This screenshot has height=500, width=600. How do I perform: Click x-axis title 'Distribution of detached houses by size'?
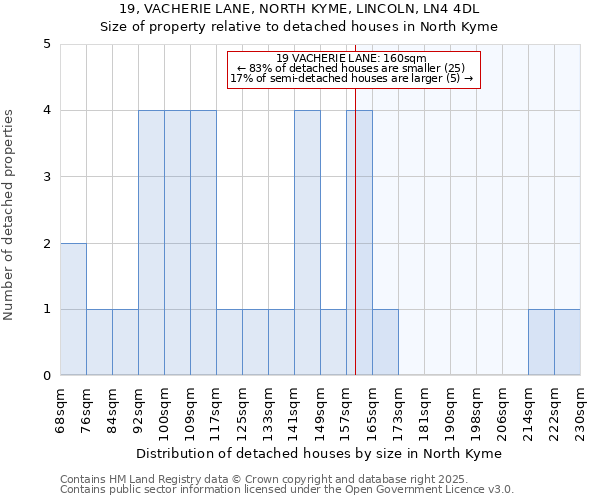click(x=270, y=454)
